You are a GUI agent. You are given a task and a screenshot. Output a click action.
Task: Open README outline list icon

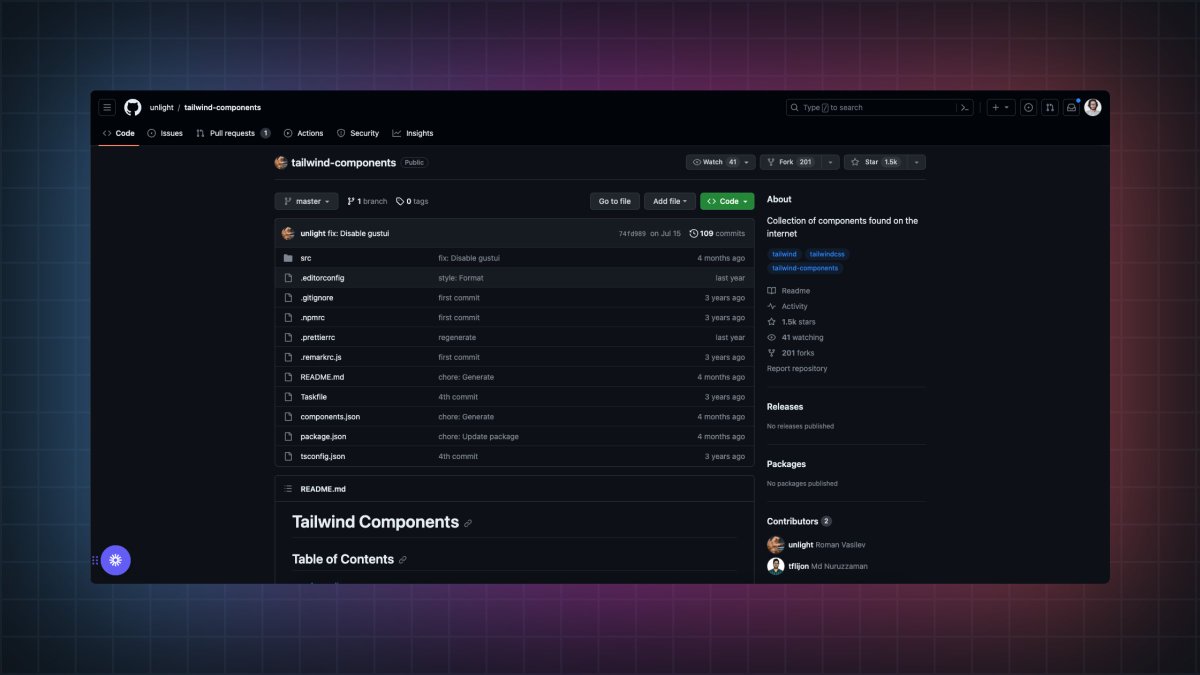pos(288,489)
